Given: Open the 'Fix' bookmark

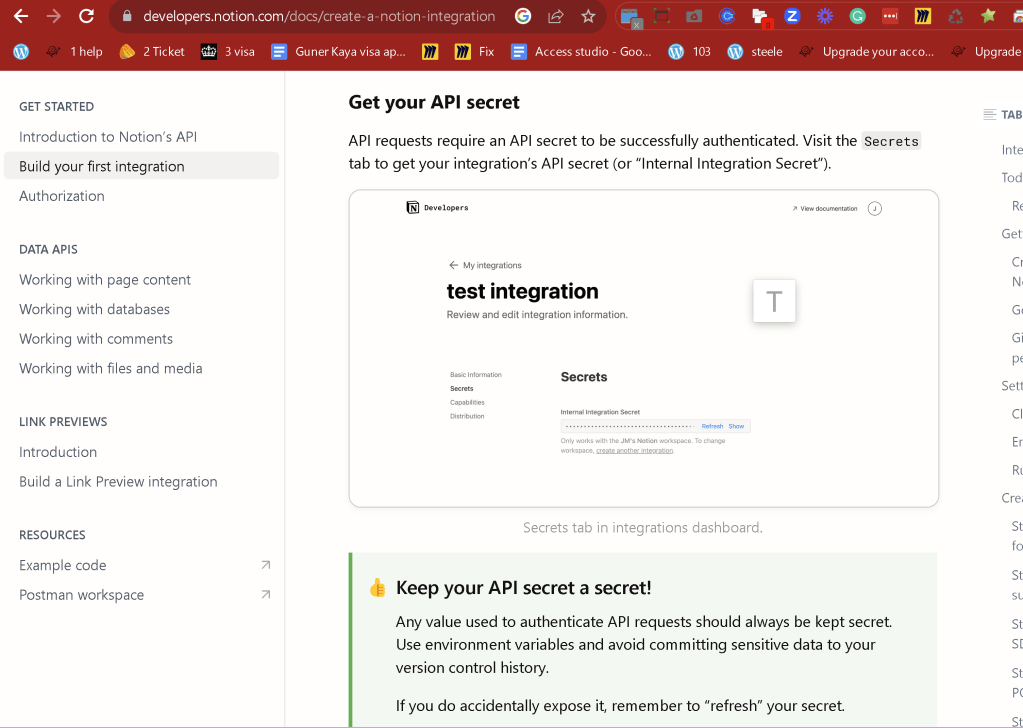Looking at the screenshot, I should click(x=475, y=52).
